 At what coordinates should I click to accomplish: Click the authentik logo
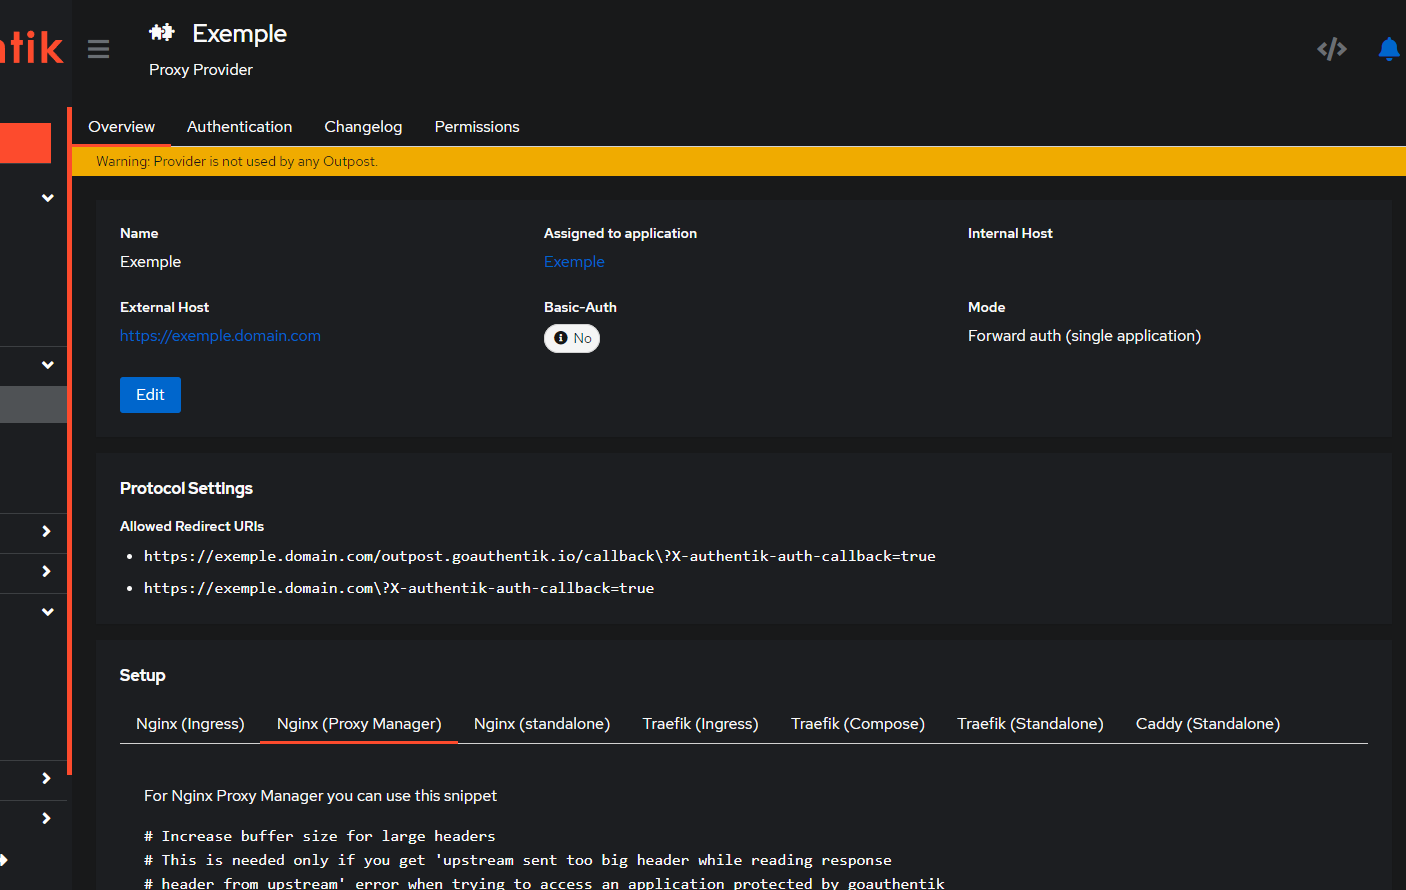(32, 47)
